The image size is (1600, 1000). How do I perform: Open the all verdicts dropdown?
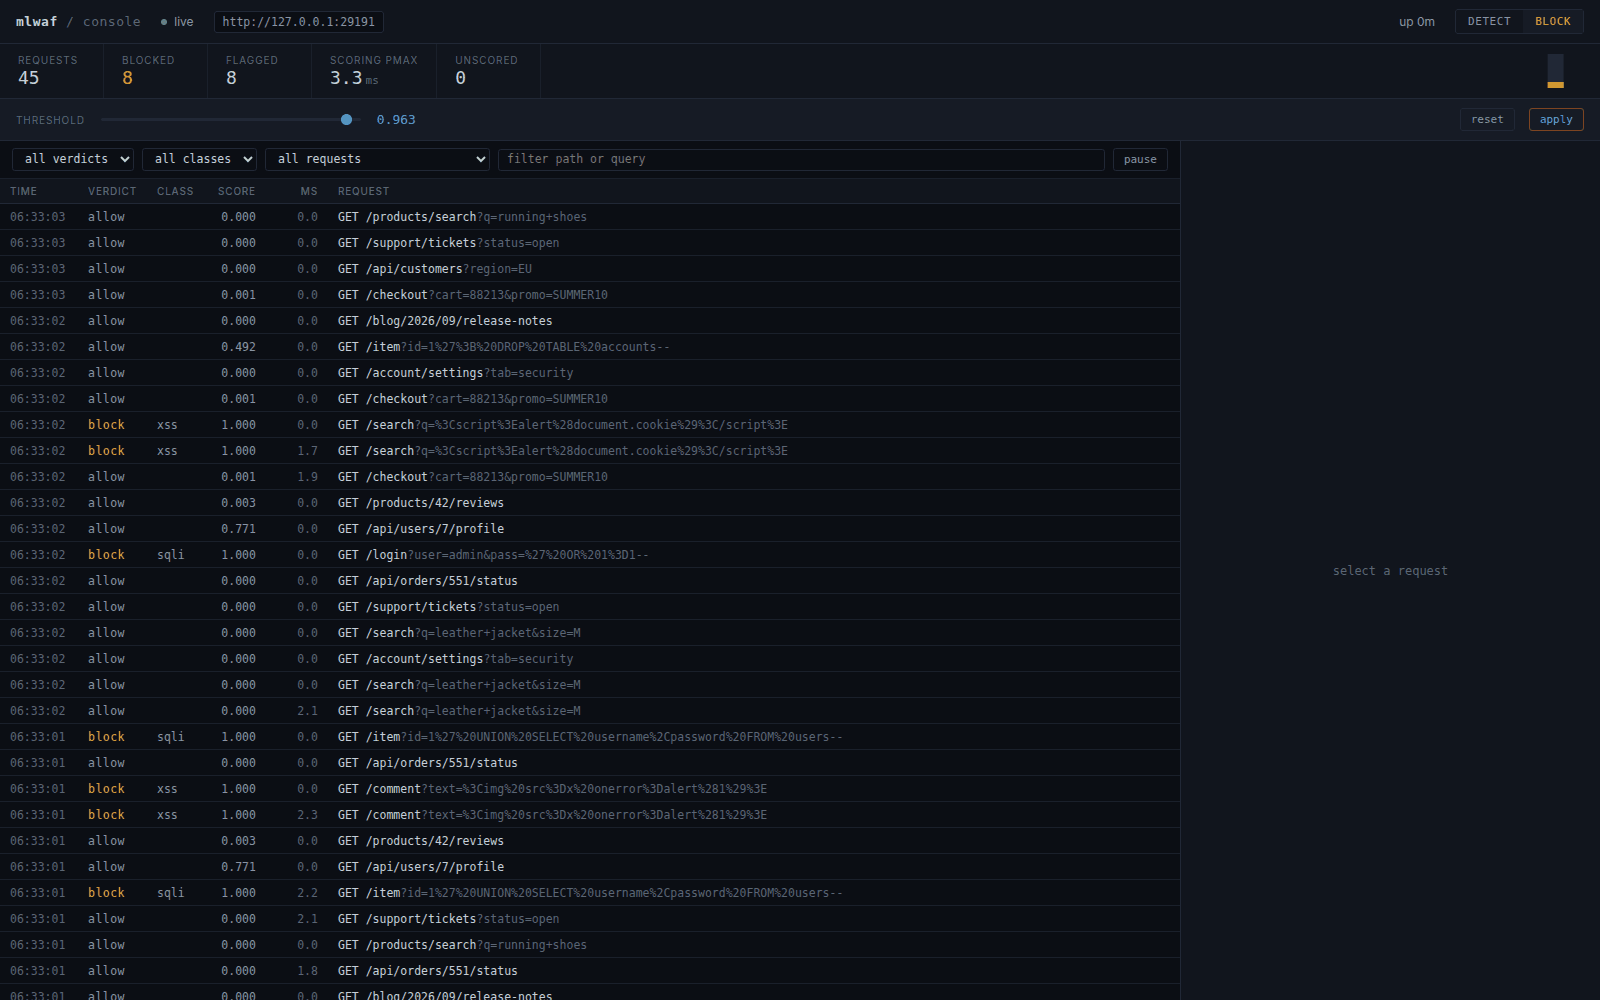[73, 159]
